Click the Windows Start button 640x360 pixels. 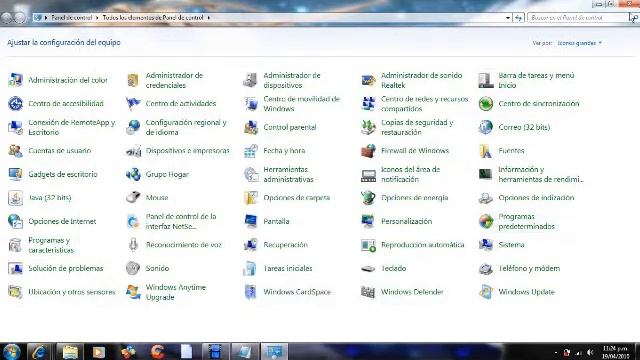click(x=11, y=351)
